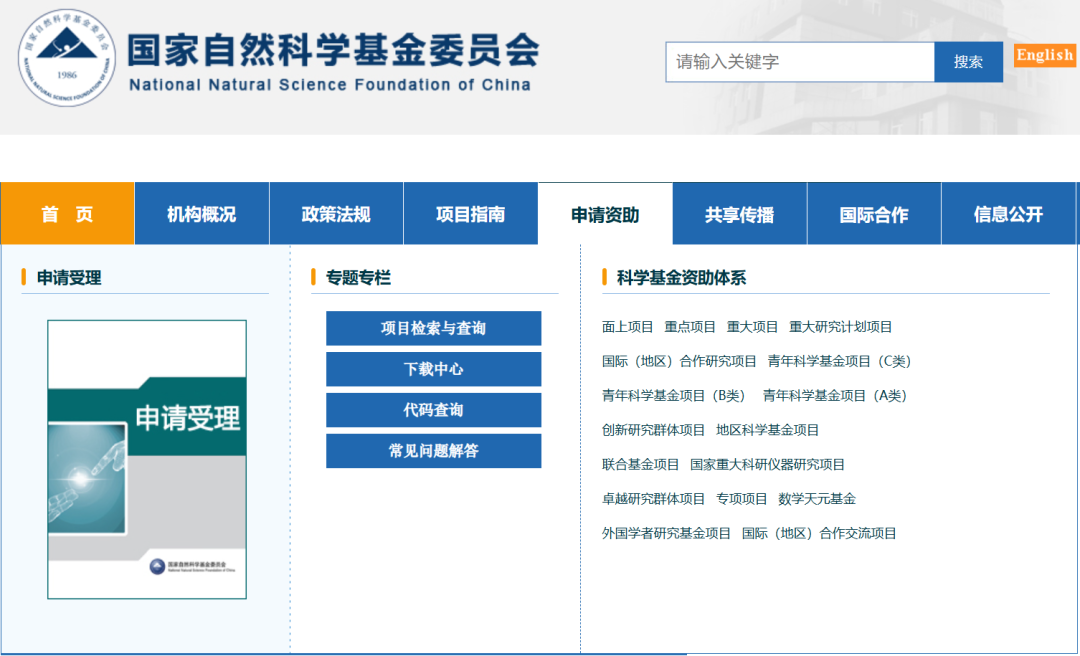Open the 政策法规 tab

[336, 213]
